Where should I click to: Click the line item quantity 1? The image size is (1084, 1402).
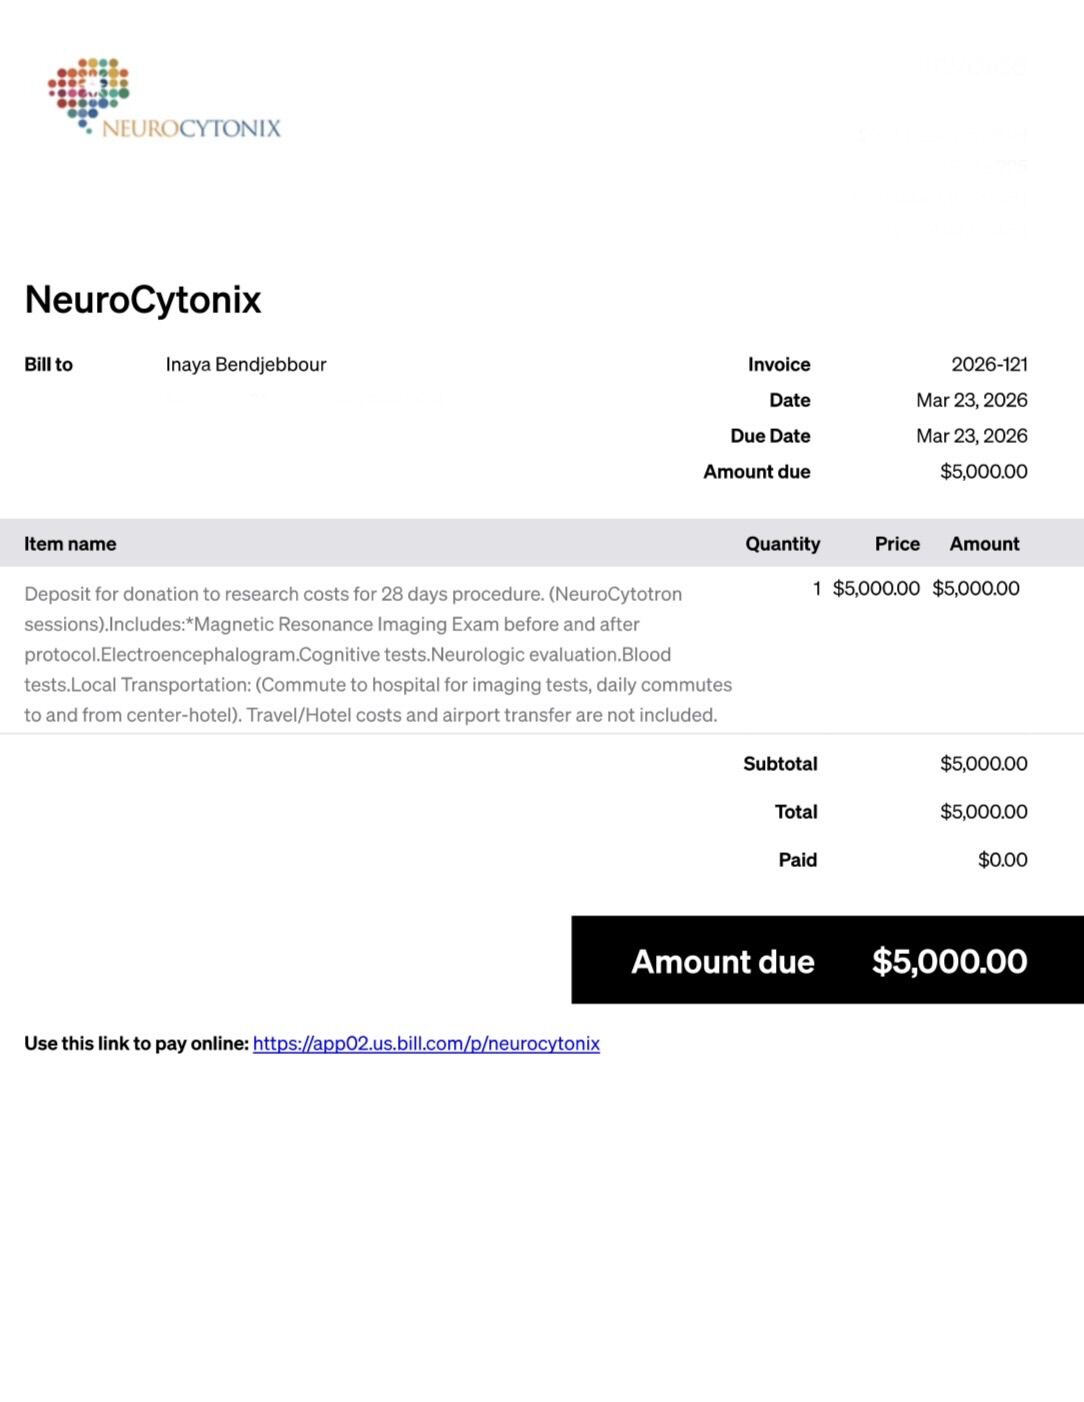(x=817, y=588)
